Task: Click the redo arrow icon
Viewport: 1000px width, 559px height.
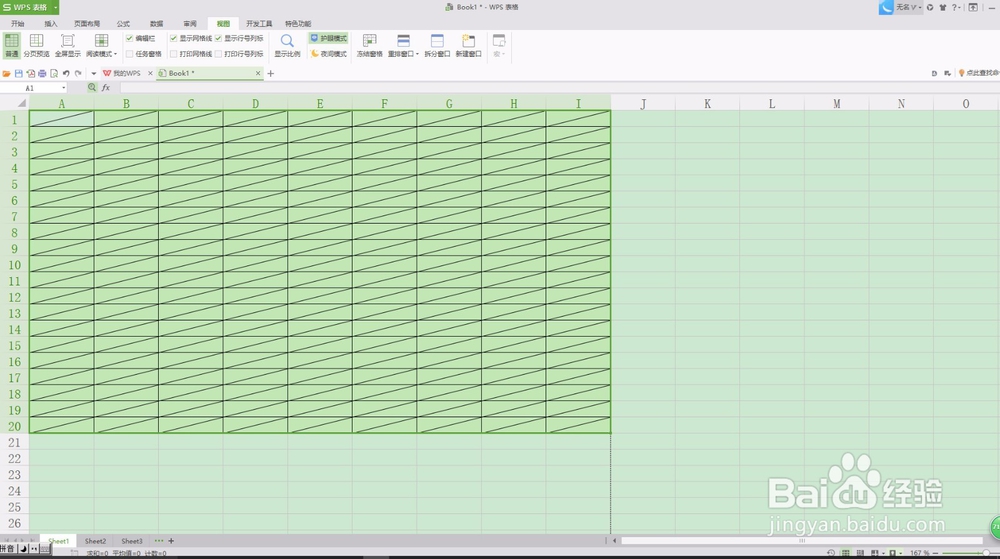Action: tap(78, 73)
